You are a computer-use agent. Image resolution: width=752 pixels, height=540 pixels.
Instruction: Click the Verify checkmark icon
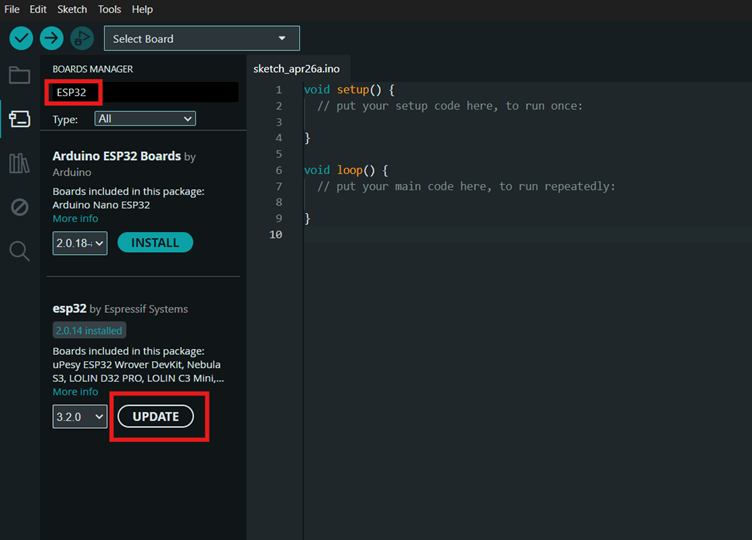point(21,39)
